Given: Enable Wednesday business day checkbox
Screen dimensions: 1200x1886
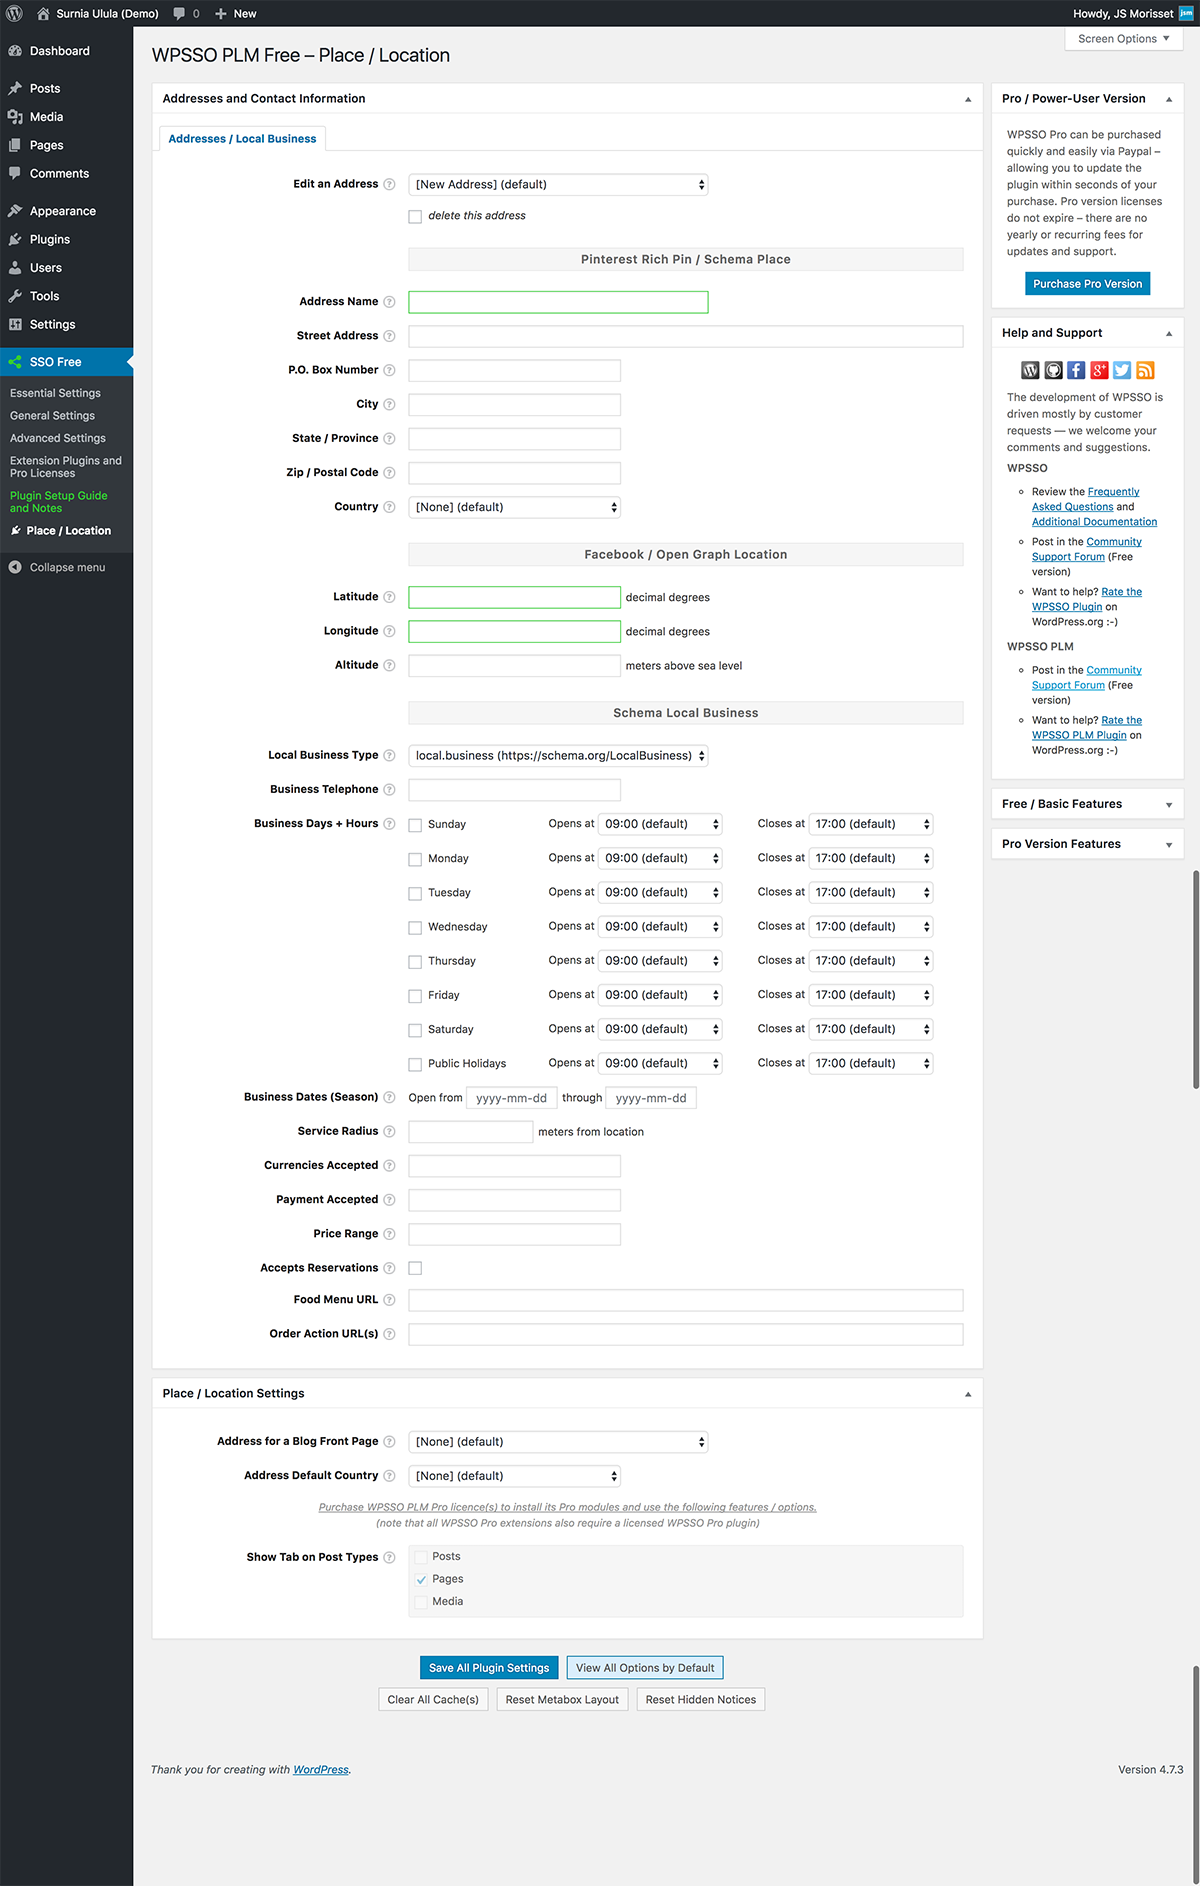Looking at the screenshot, I should (415, 928).
